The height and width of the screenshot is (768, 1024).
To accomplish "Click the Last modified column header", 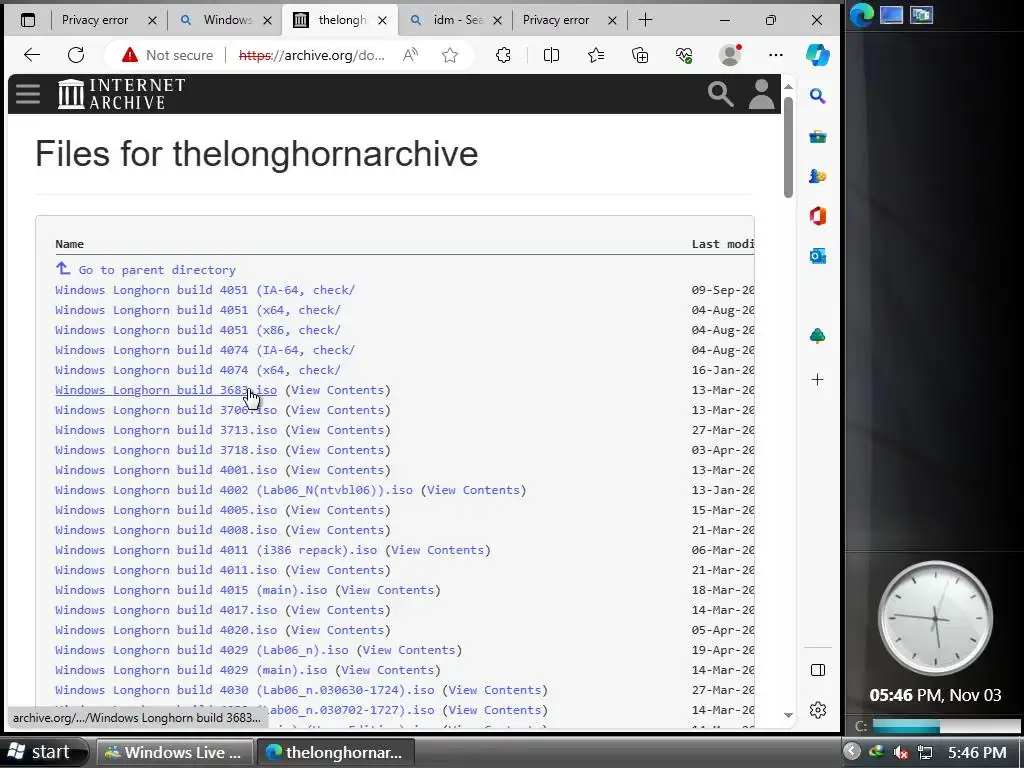I will [723, 244].
